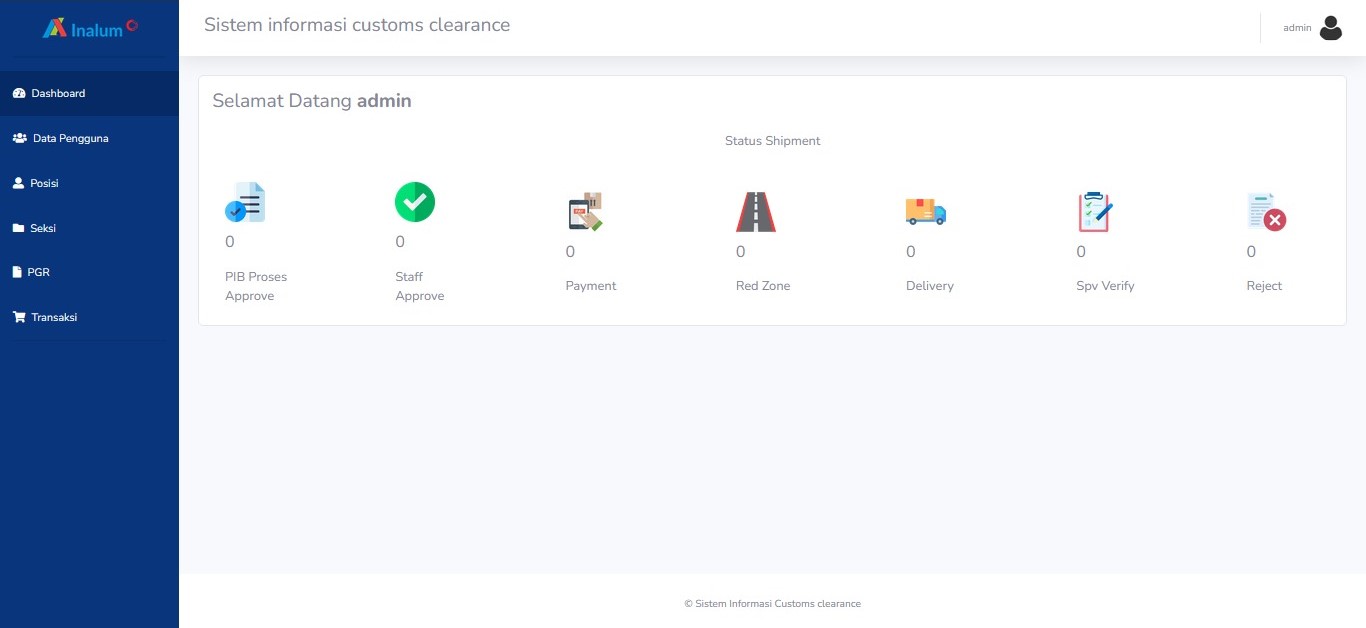Click the Inalum logo in sidebar
Screen dimensions: 1366x628
coord(89,28)
